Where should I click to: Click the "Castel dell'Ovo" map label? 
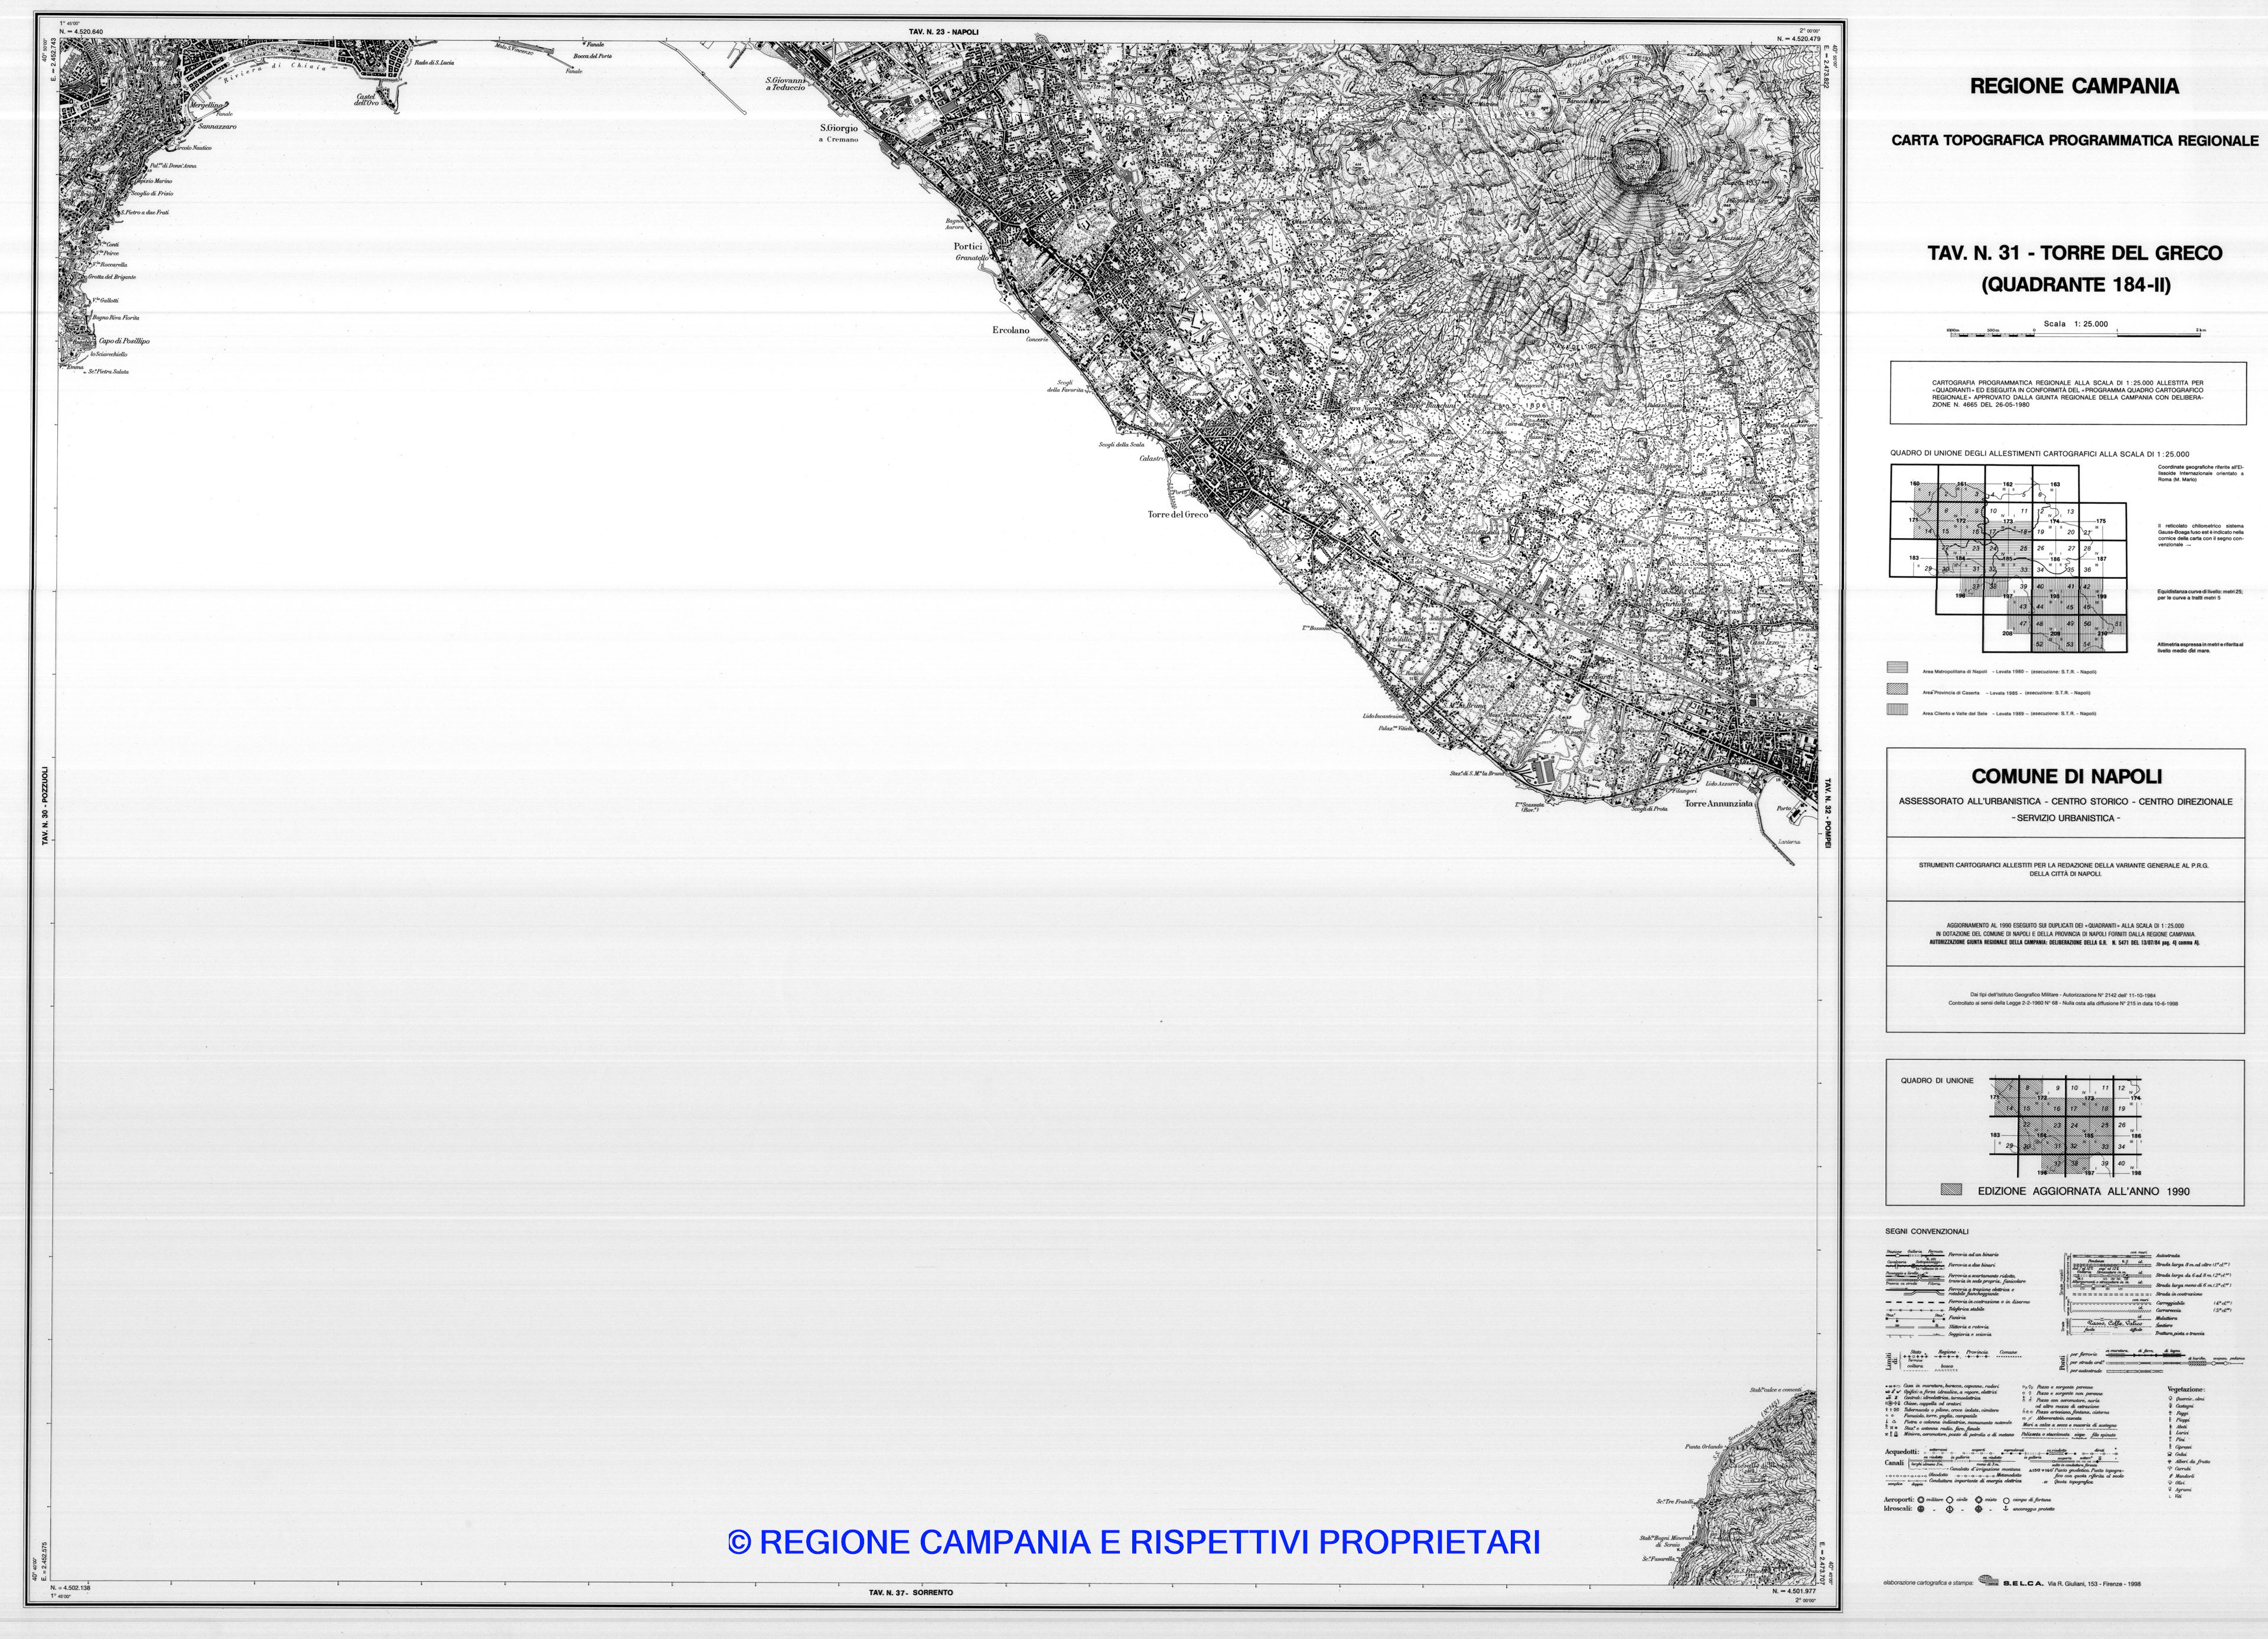367,100
